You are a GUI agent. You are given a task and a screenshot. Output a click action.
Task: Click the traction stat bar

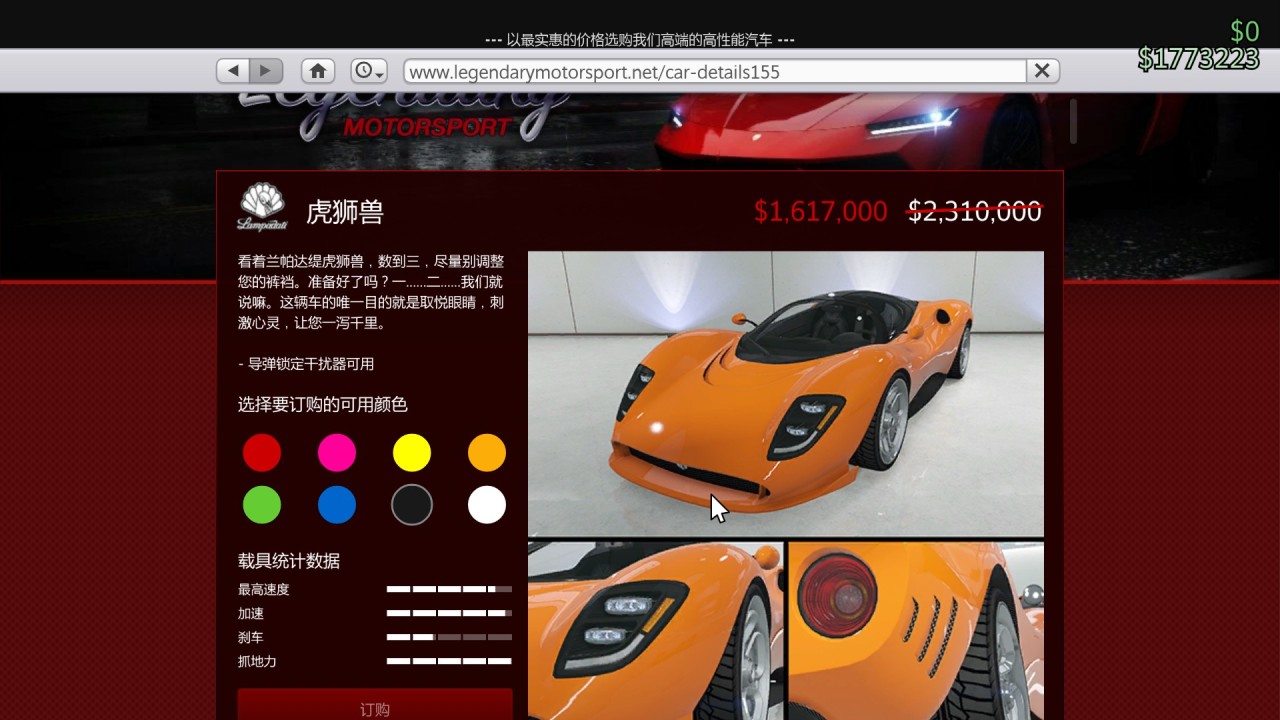pos(449,661)
